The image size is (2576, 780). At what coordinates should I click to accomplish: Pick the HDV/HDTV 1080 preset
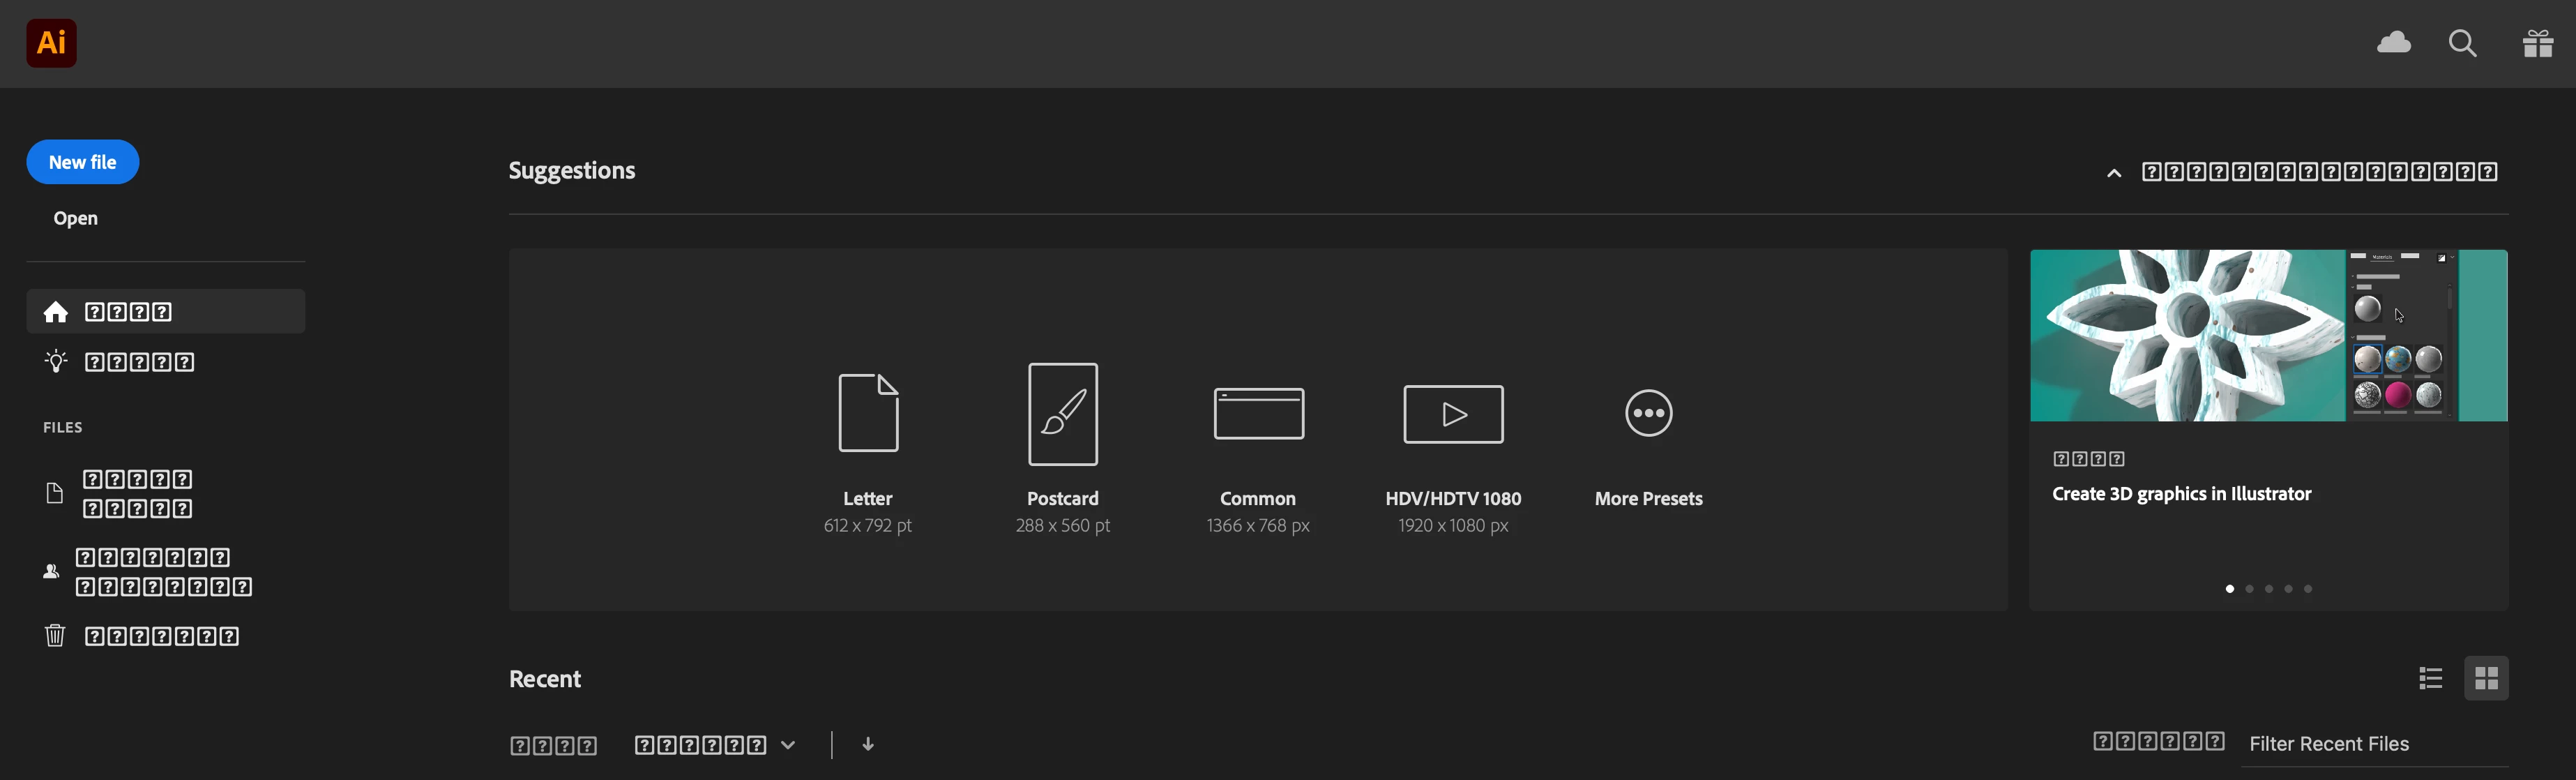[x=1453, y=414]
